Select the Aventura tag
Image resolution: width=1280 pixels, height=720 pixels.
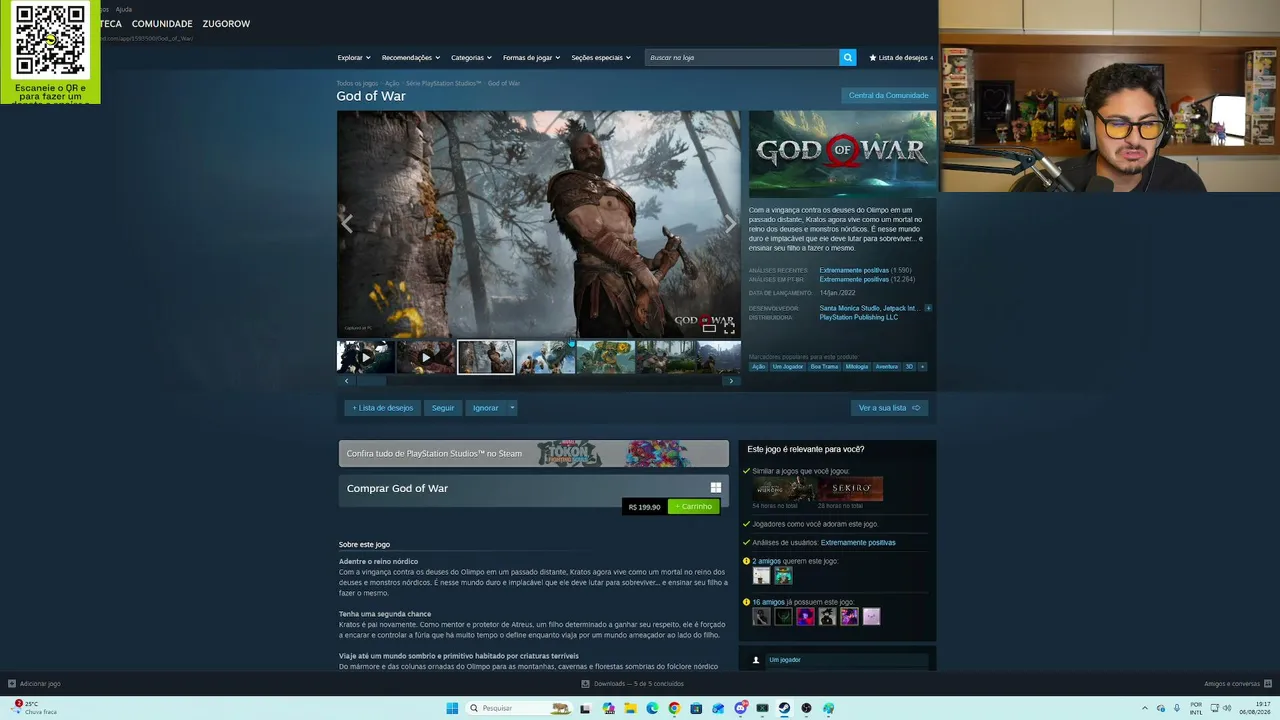click(887, 367)
